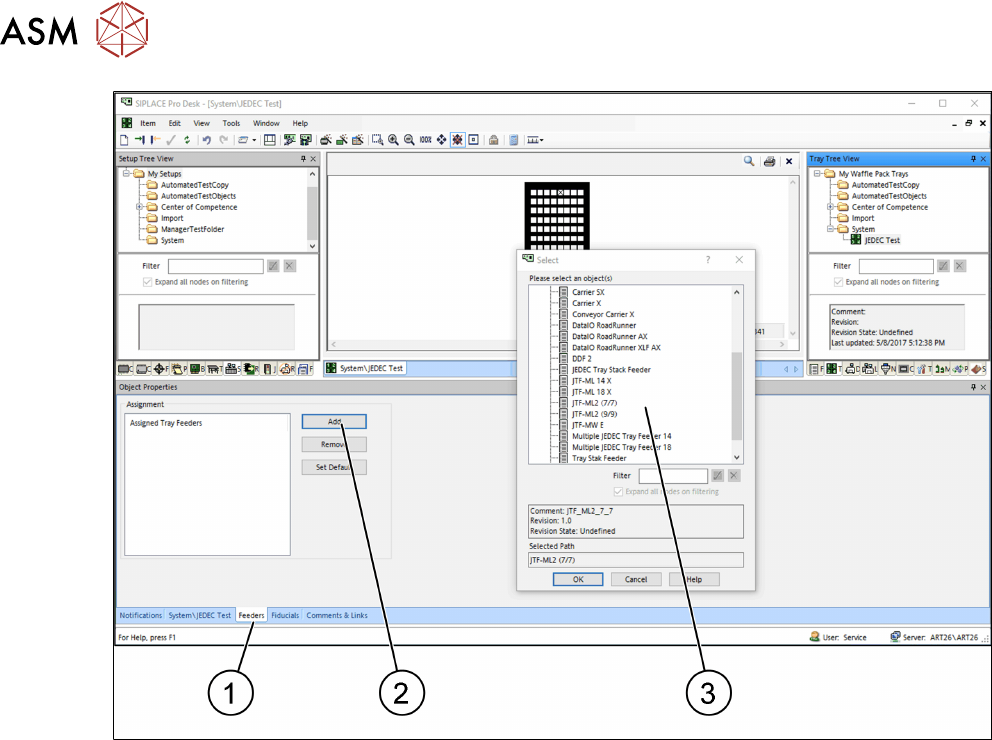Screen dimensions: 992x740
Task: Expand Center of Competence in Tray Tree View
Action: [831, 207]
